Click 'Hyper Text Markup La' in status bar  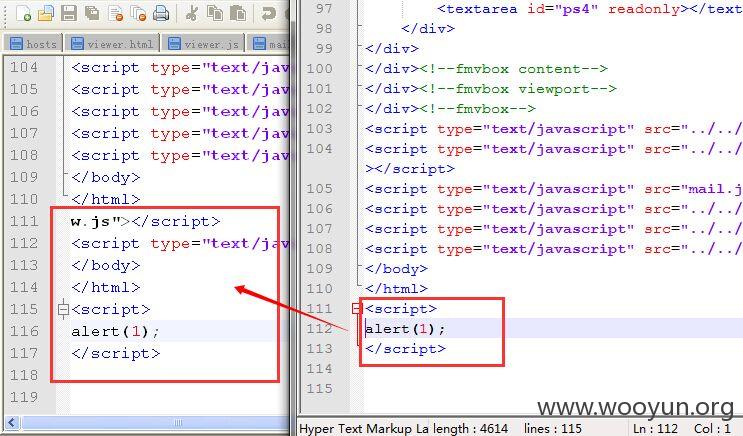(x=363, y=428)
